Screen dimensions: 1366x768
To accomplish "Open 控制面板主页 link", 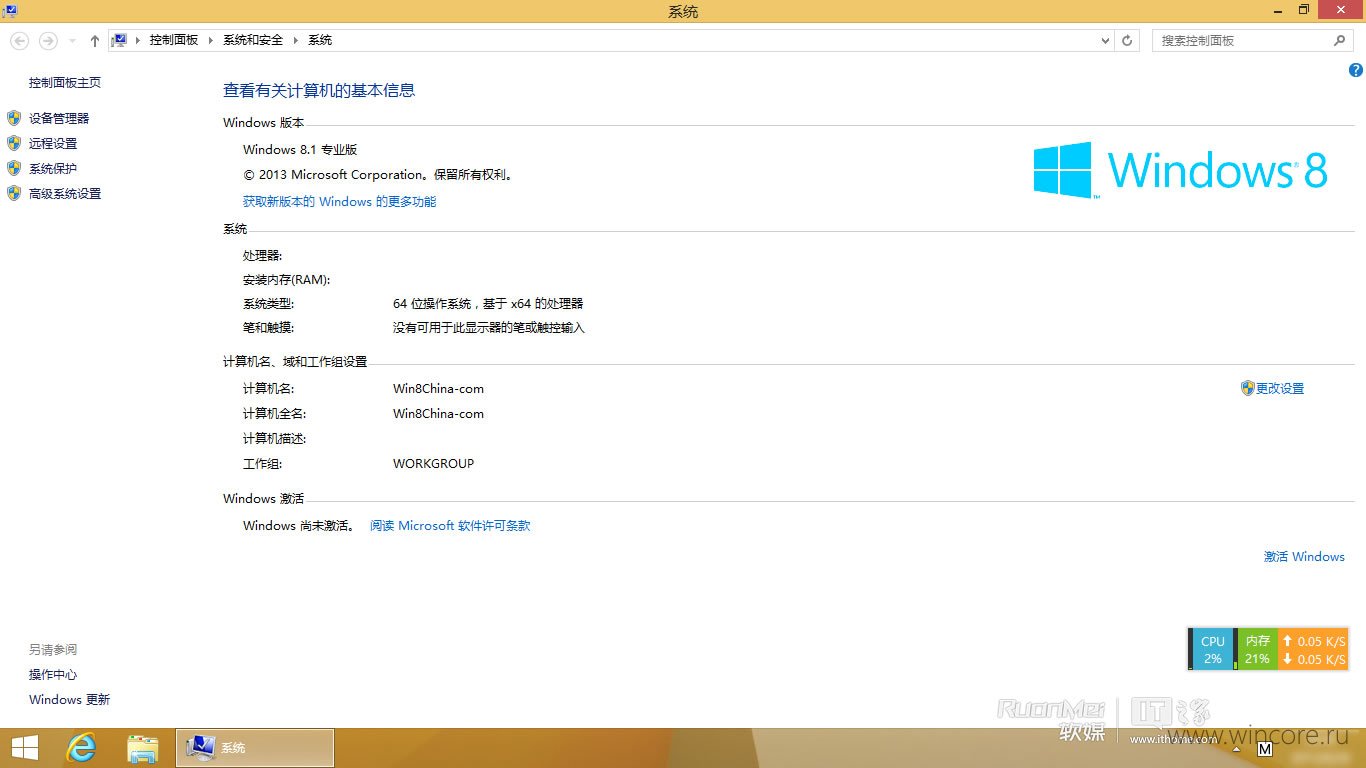I will click(65, 83).
